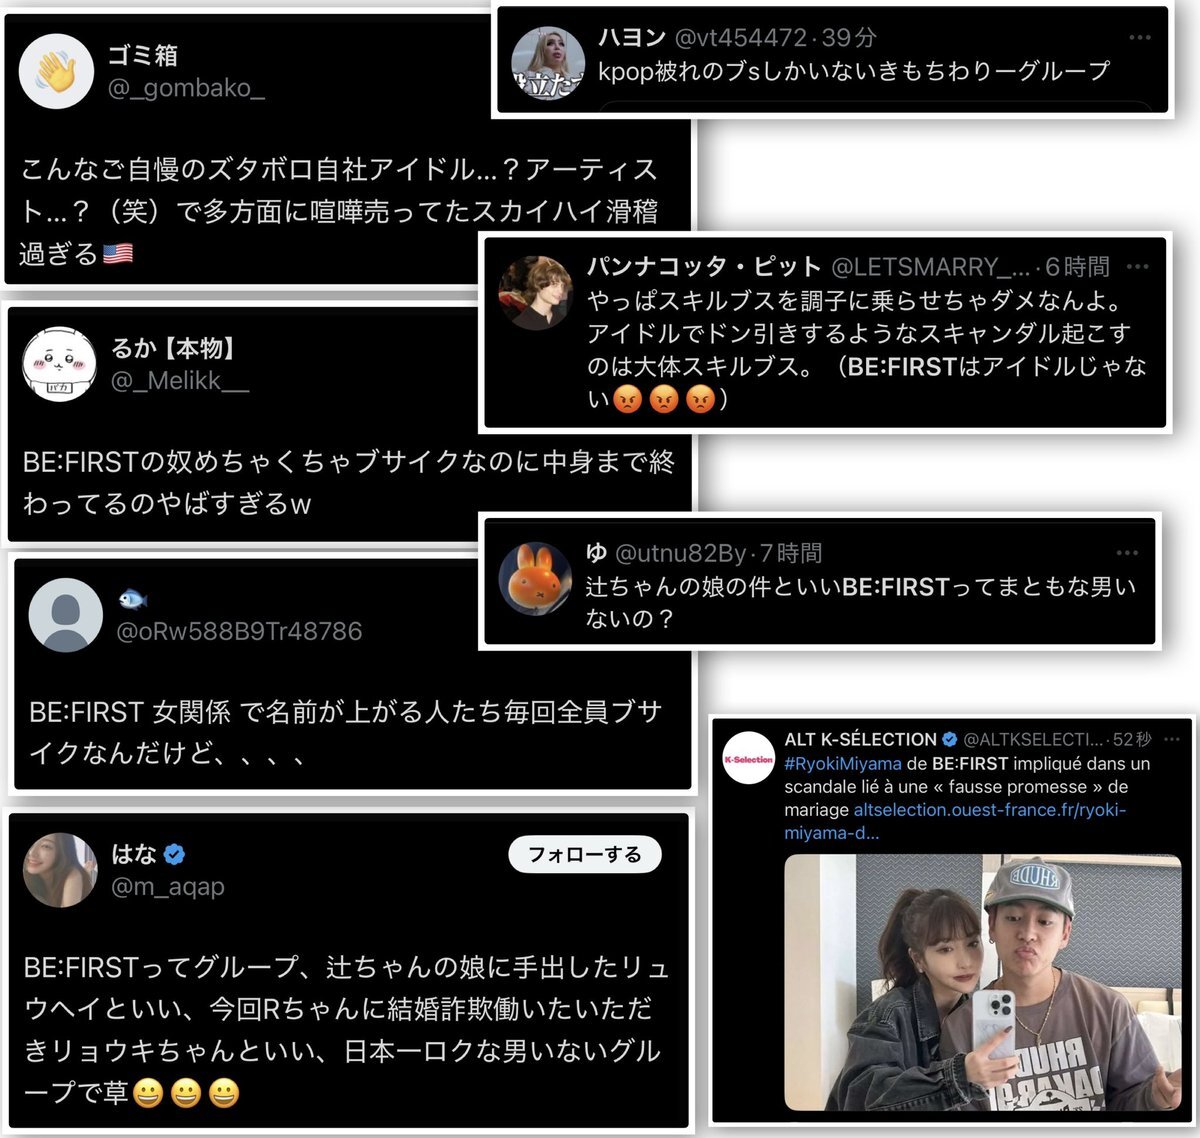Click the フォローする button
Viewport: 1200px width, 1138px height.
(585, 854)
